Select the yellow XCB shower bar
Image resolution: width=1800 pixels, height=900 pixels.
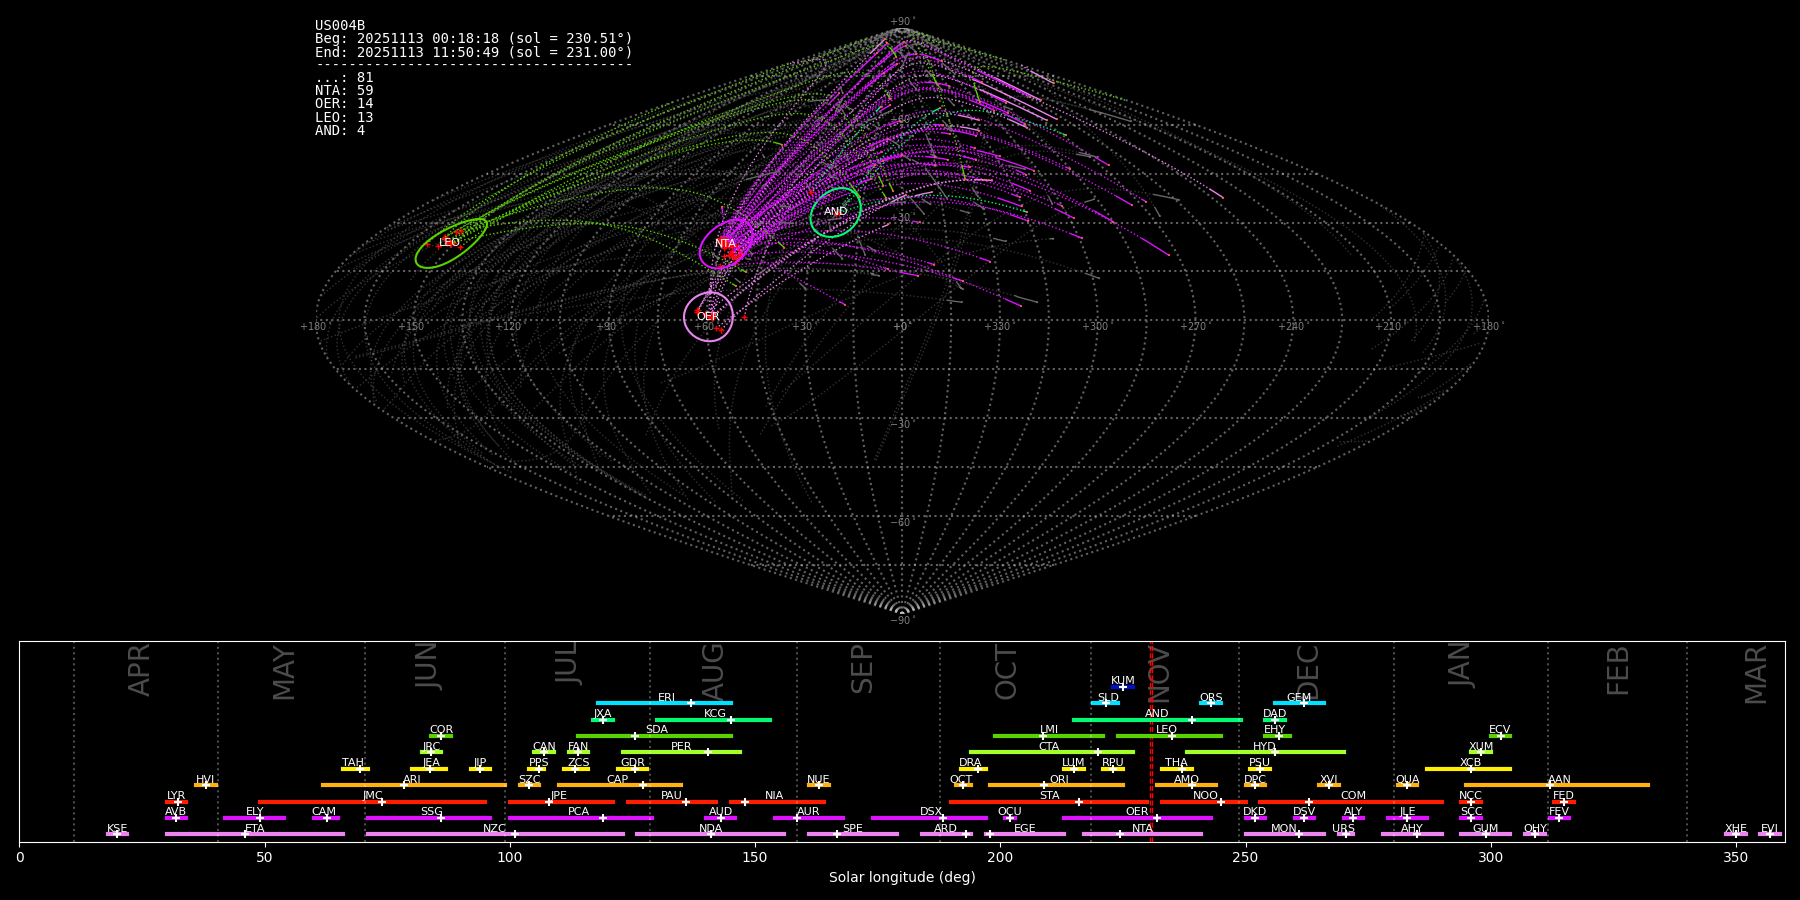[x=1468, y=769]
